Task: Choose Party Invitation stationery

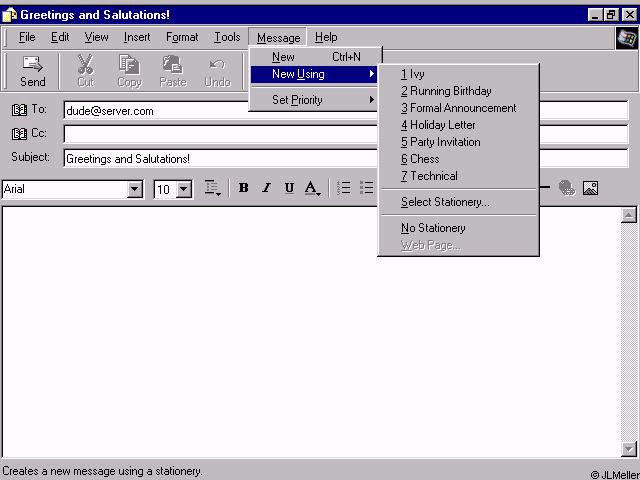Action: point(458,142)
